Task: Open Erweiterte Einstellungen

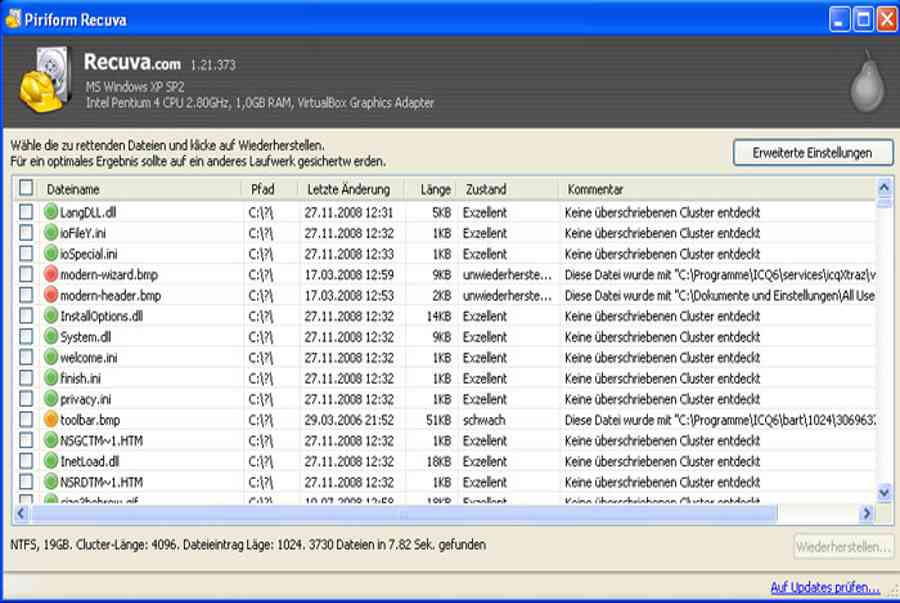Action: coord(813,153)
